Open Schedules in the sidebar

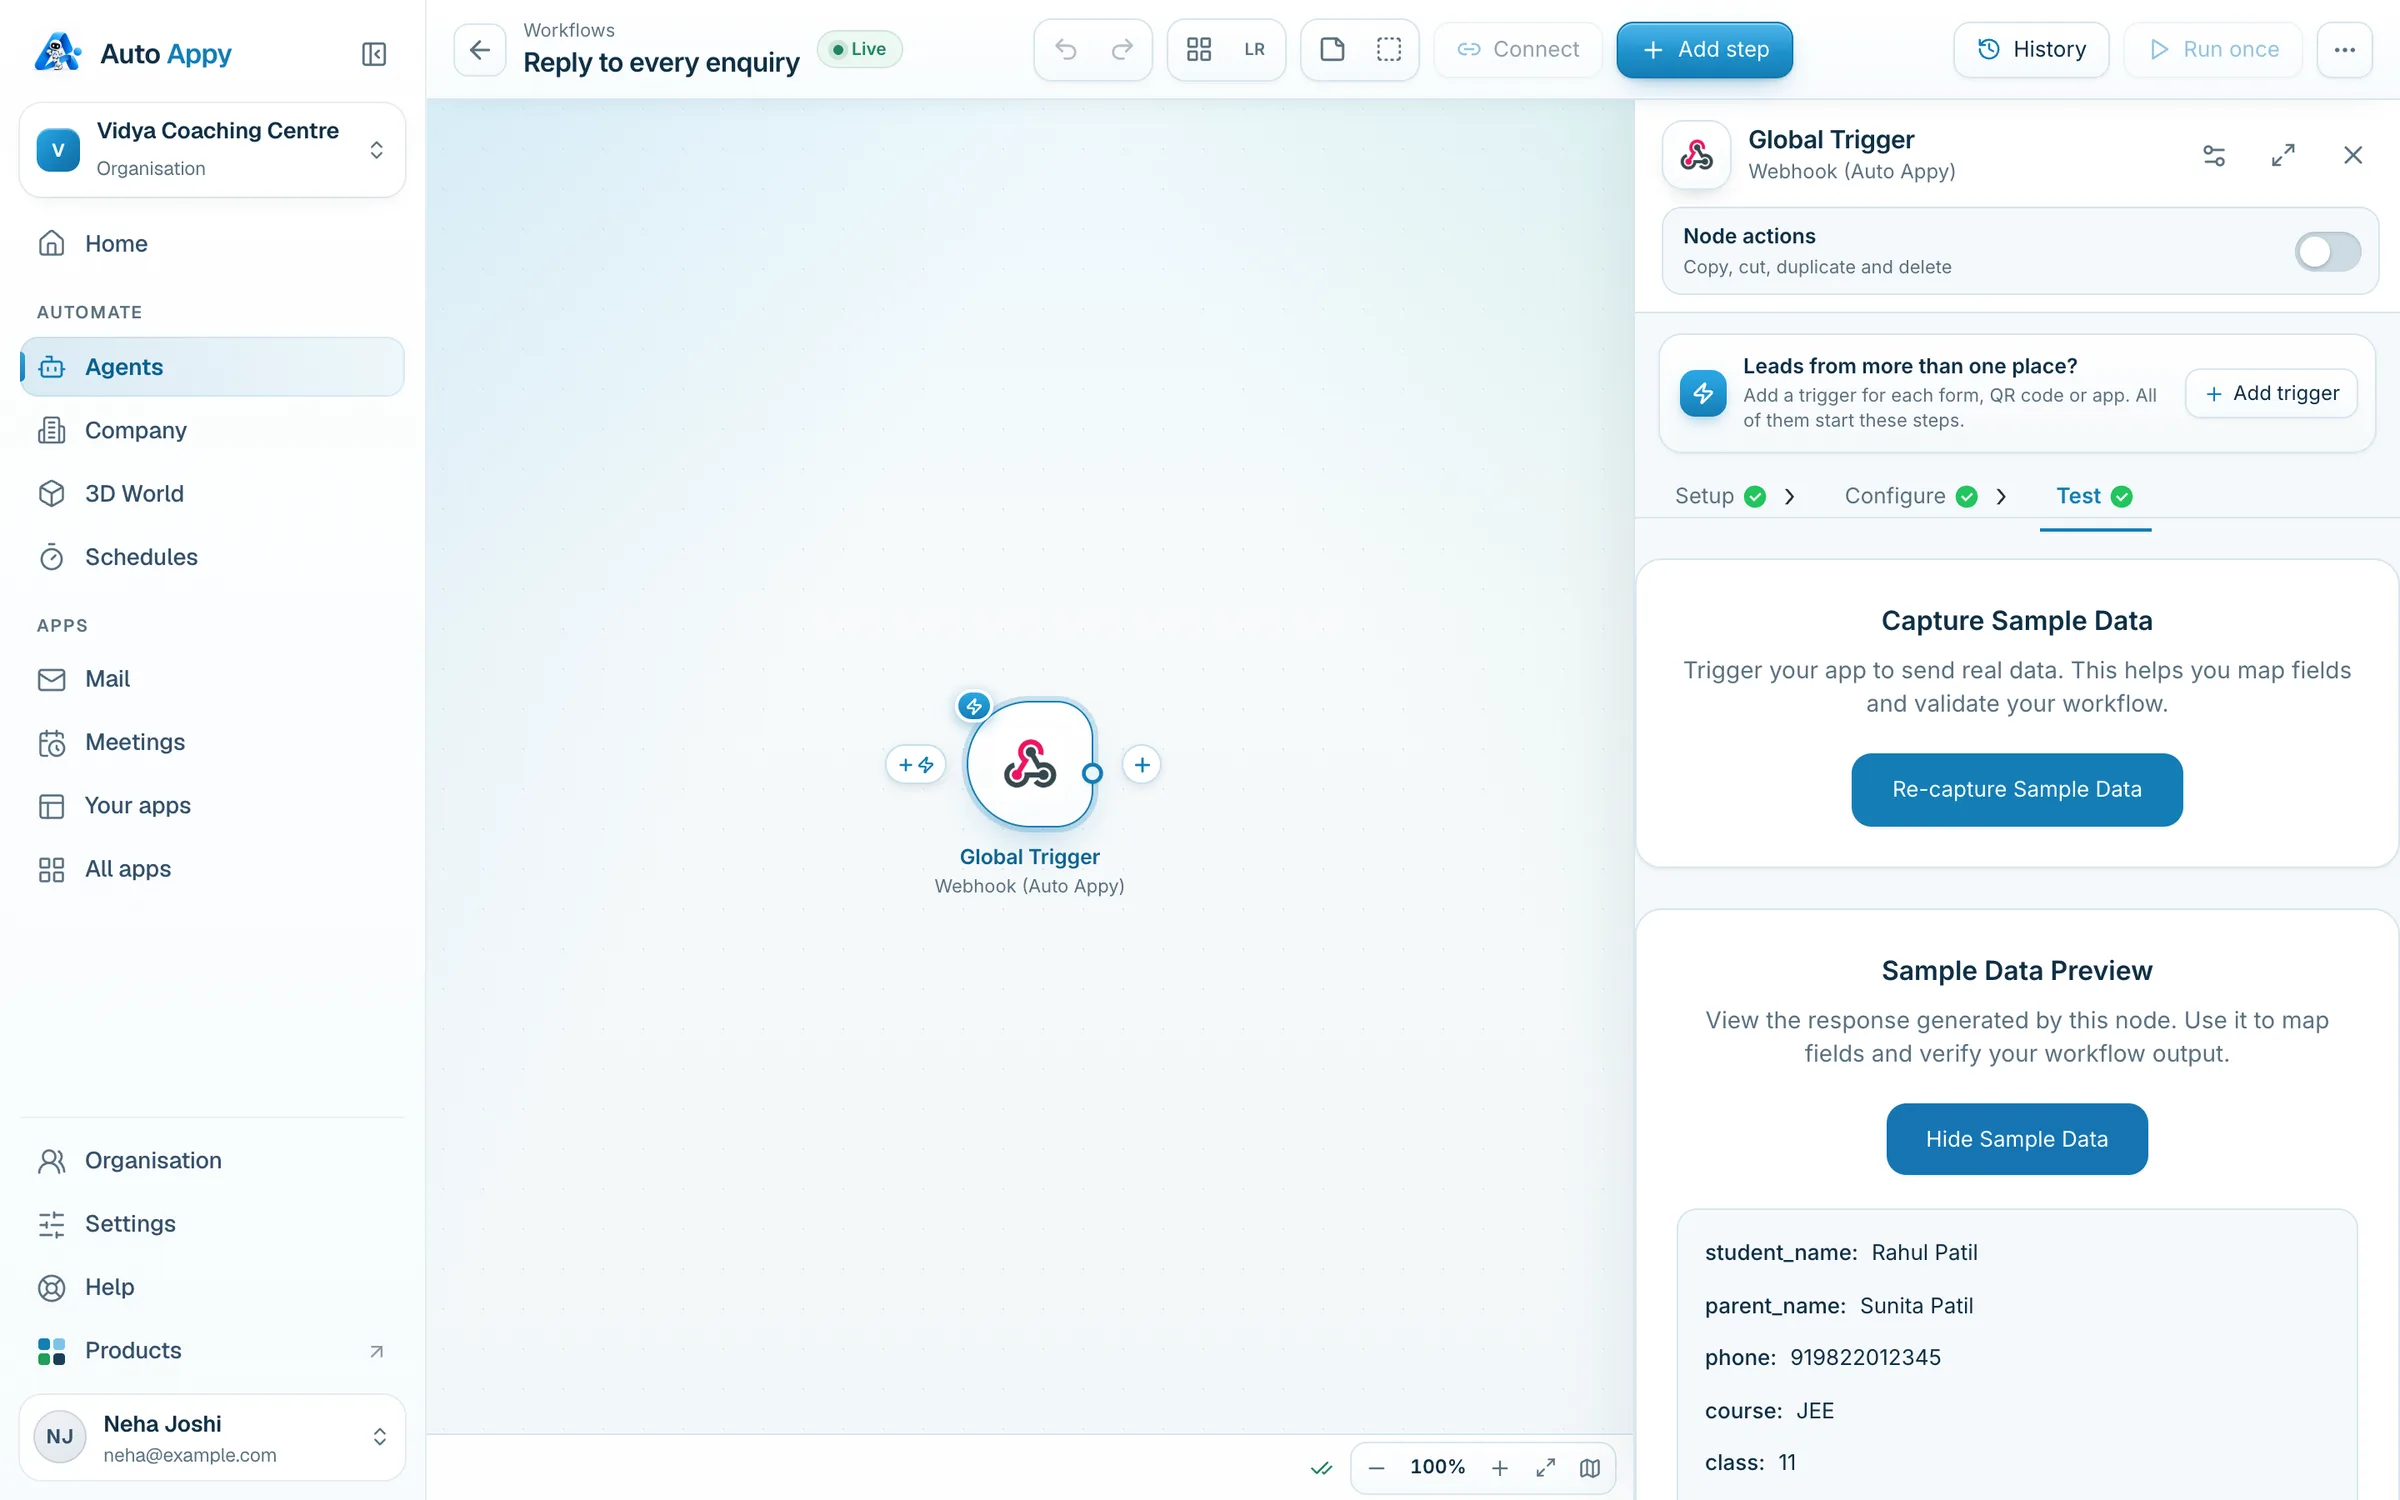coord(212,557)
